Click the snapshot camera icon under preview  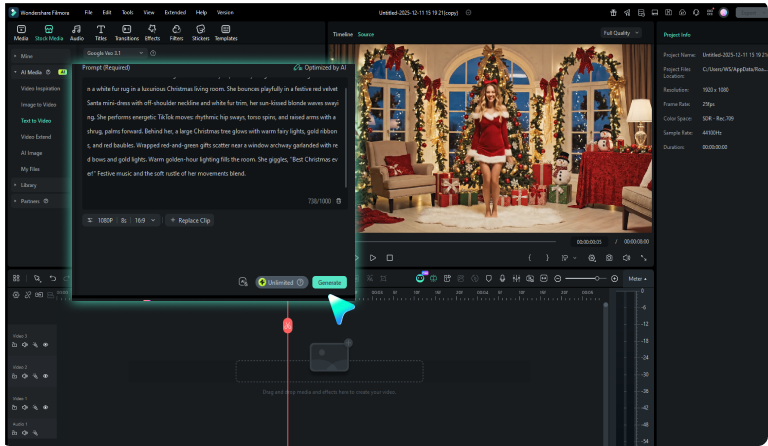click(609, 258)
